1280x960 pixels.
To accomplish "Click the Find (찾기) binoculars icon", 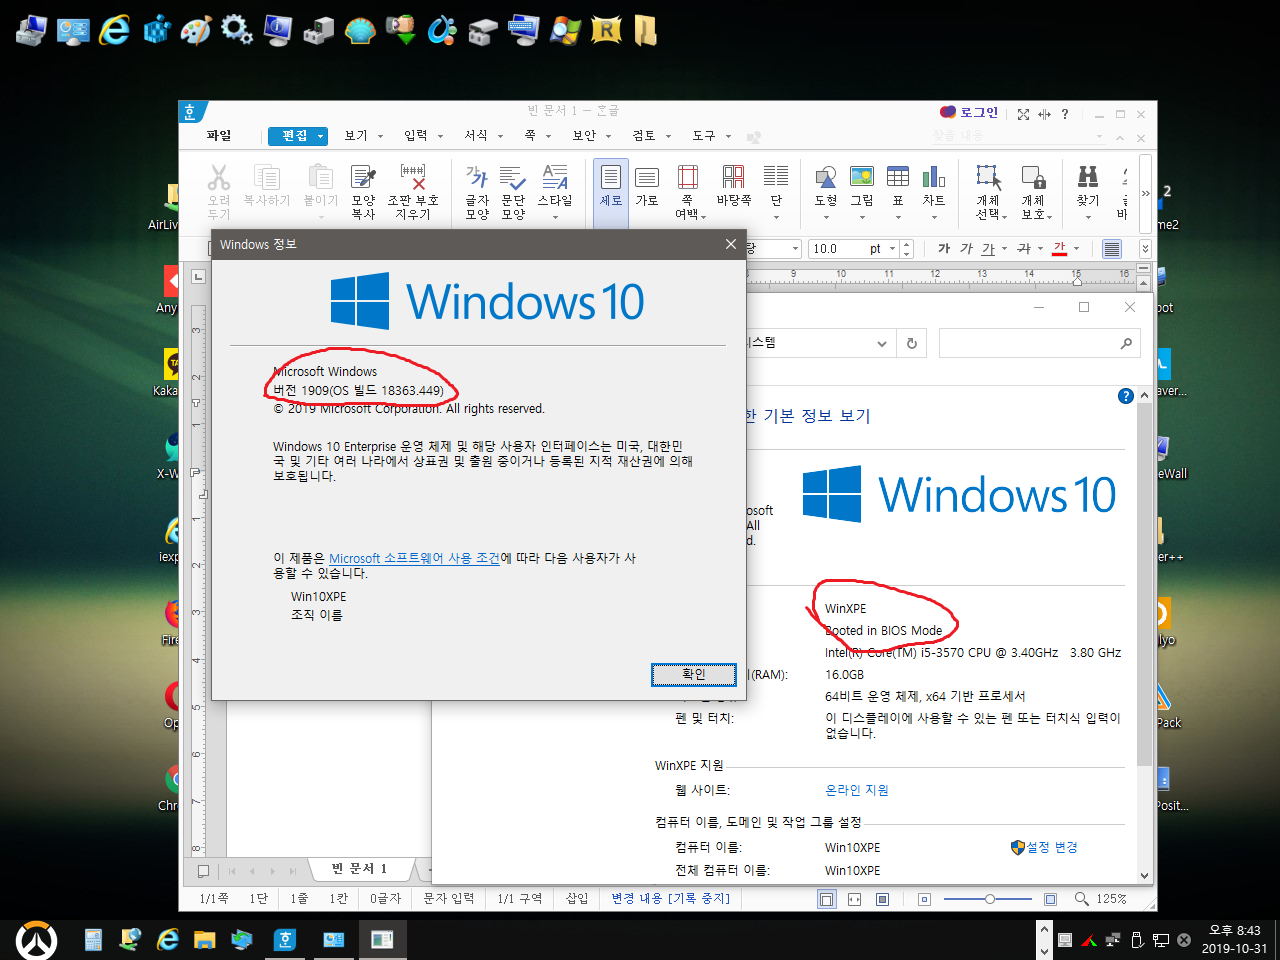I will (x=1087, y=178).
